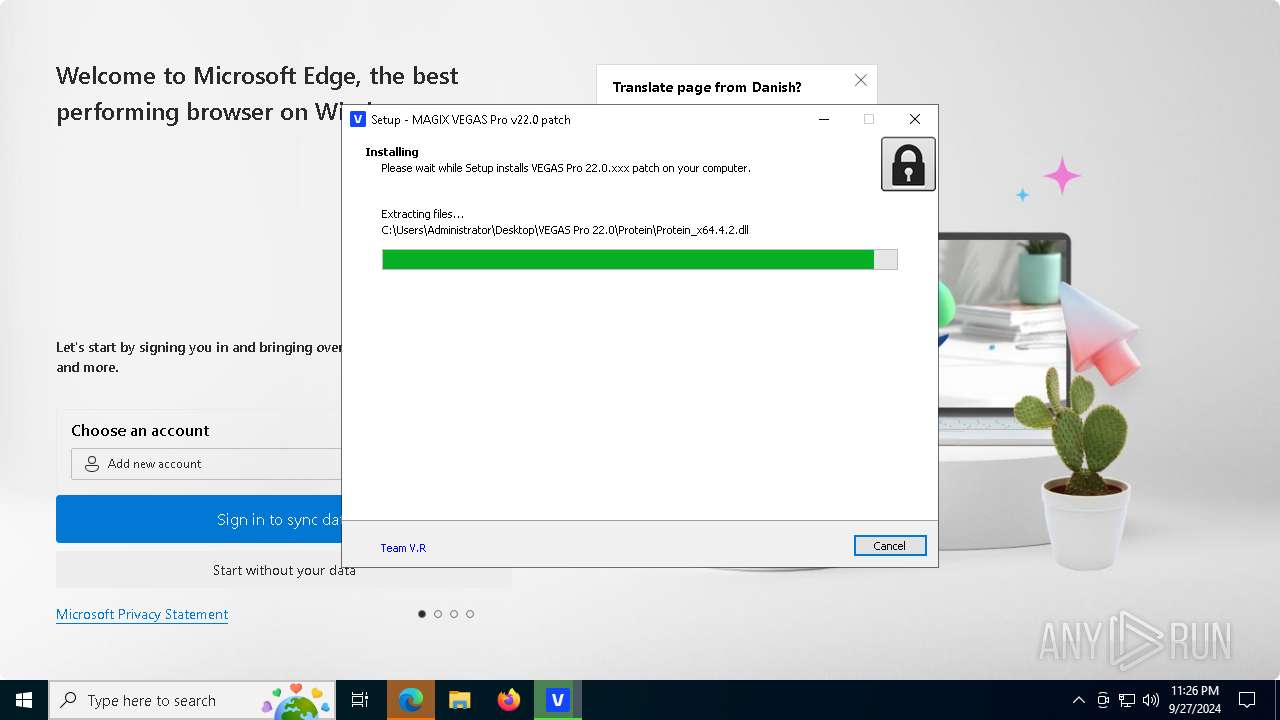Viewport: 1280px width, 720px height.
Task: Switch to Microsoft Edge on taskbar
Action: click(x=411, y=700)
